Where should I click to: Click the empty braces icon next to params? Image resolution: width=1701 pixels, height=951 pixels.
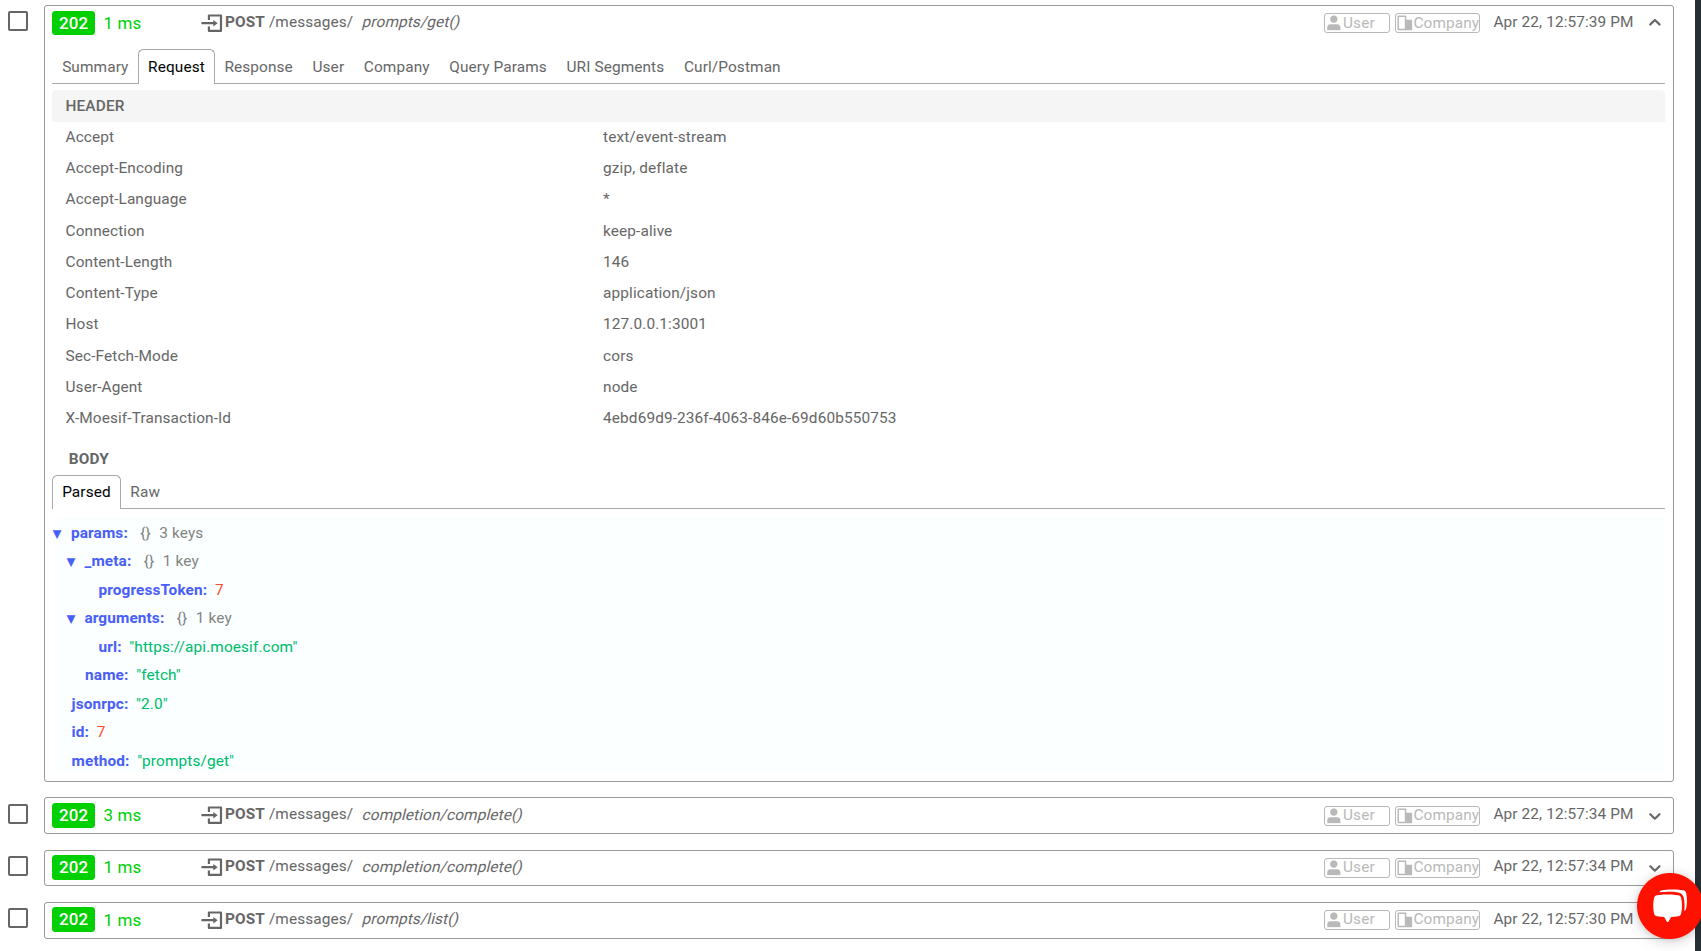[x=144, y=532]
